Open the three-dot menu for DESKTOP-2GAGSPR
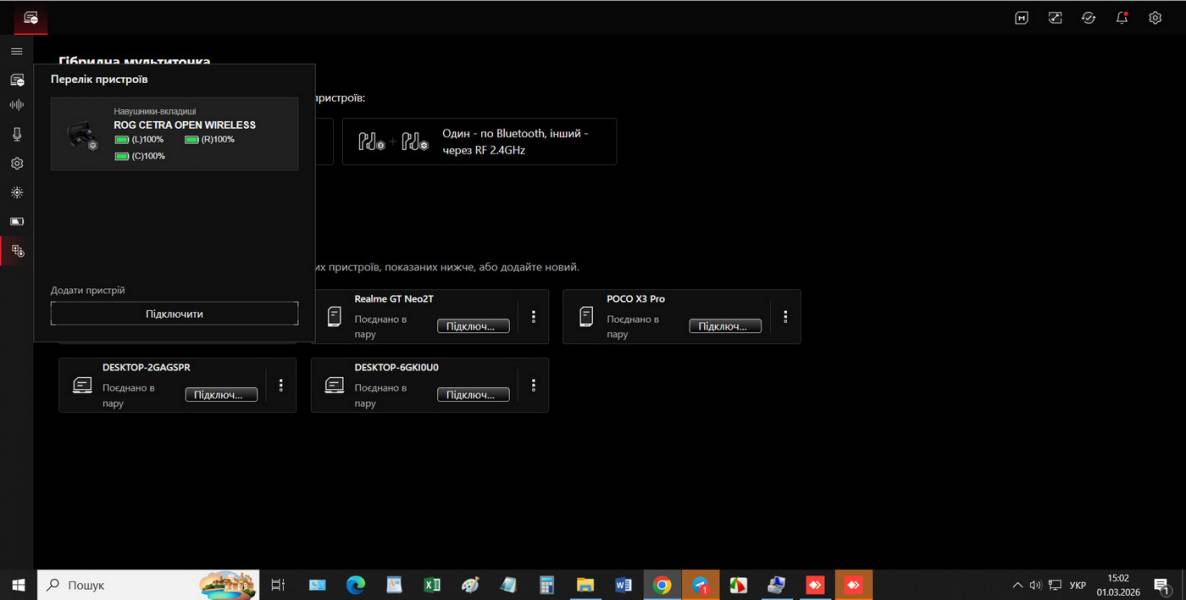Image resolution: width=1186 pixels, height=600 pixels. 281,385
